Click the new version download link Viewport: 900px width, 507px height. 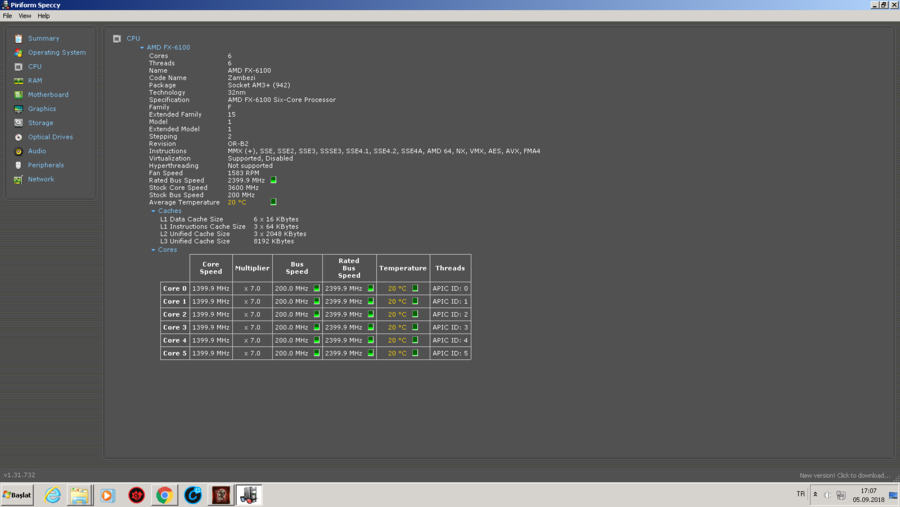coord(844,475)
